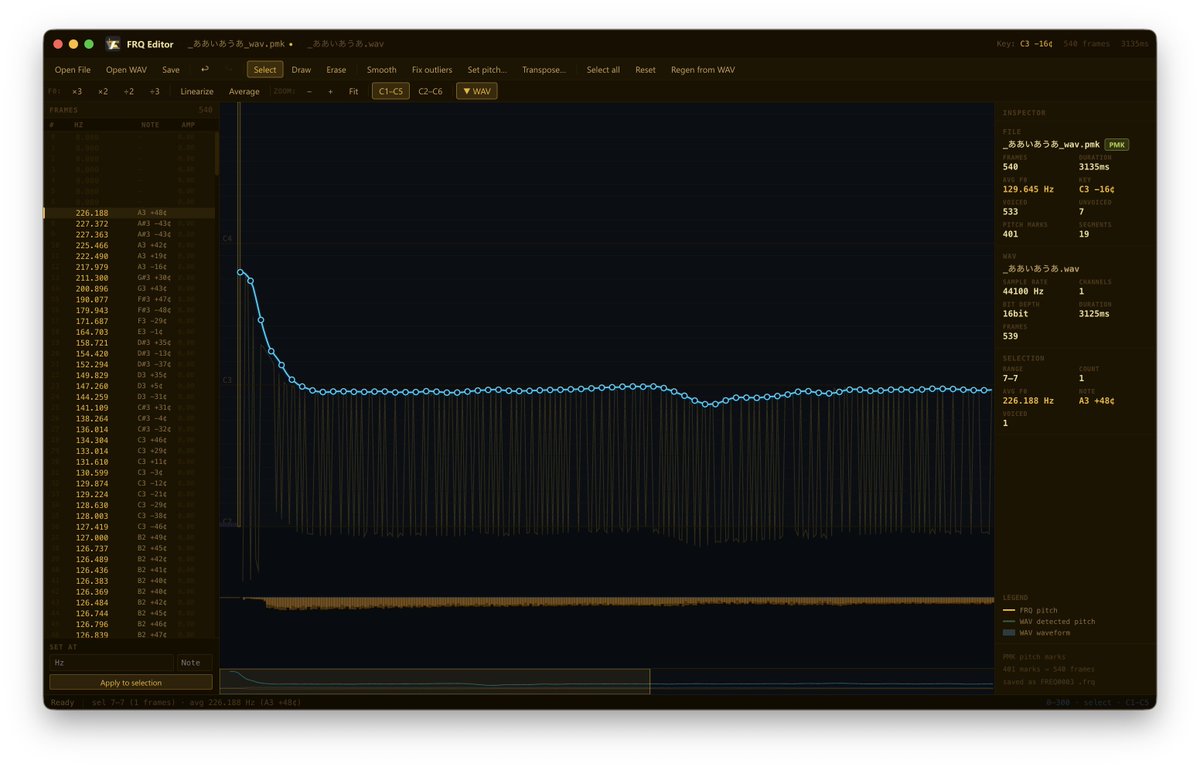Apply Smooth to the pitch curve
This screenshot has width=1200, height=767.
[382, 70]
